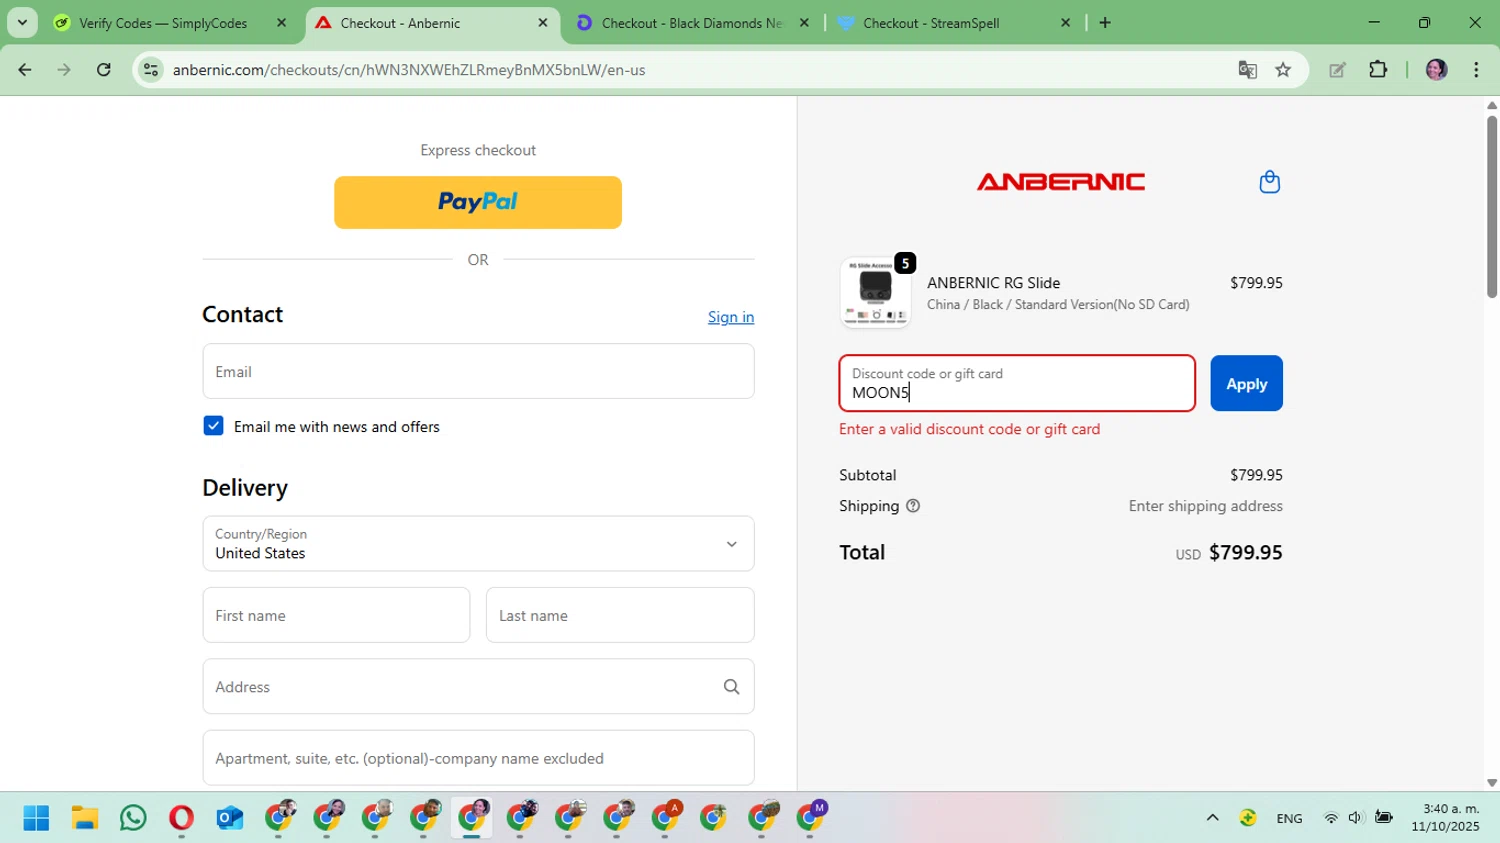The height and width of the screenshot is (843, 1500).
Task: Open WhatsApp from the taskbar
Action: click(x=133, y=818)
